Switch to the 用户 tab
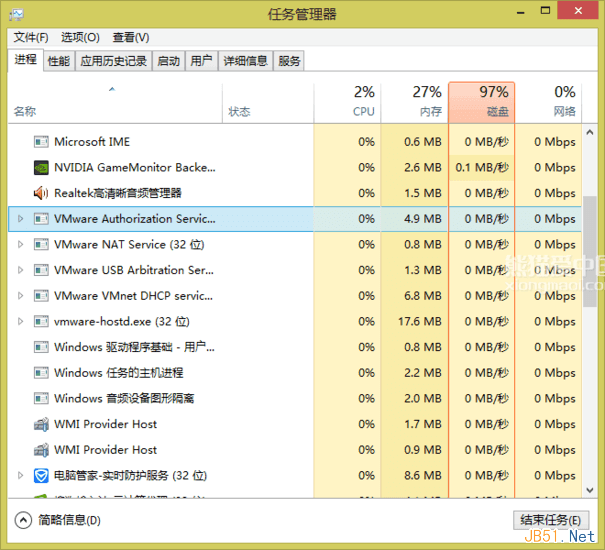This screenshot has height=550, width=605. point(201,61)
